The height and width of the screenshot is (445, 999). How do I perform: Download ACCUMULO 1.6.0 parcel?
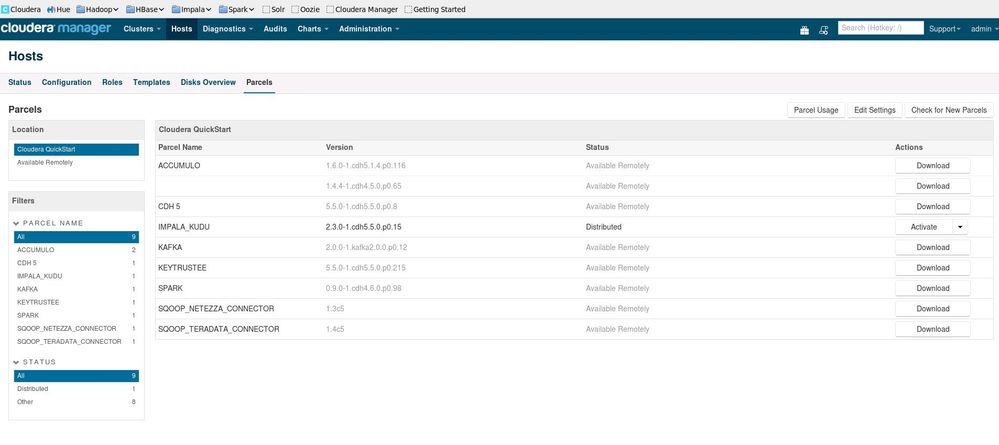(933, 166)
